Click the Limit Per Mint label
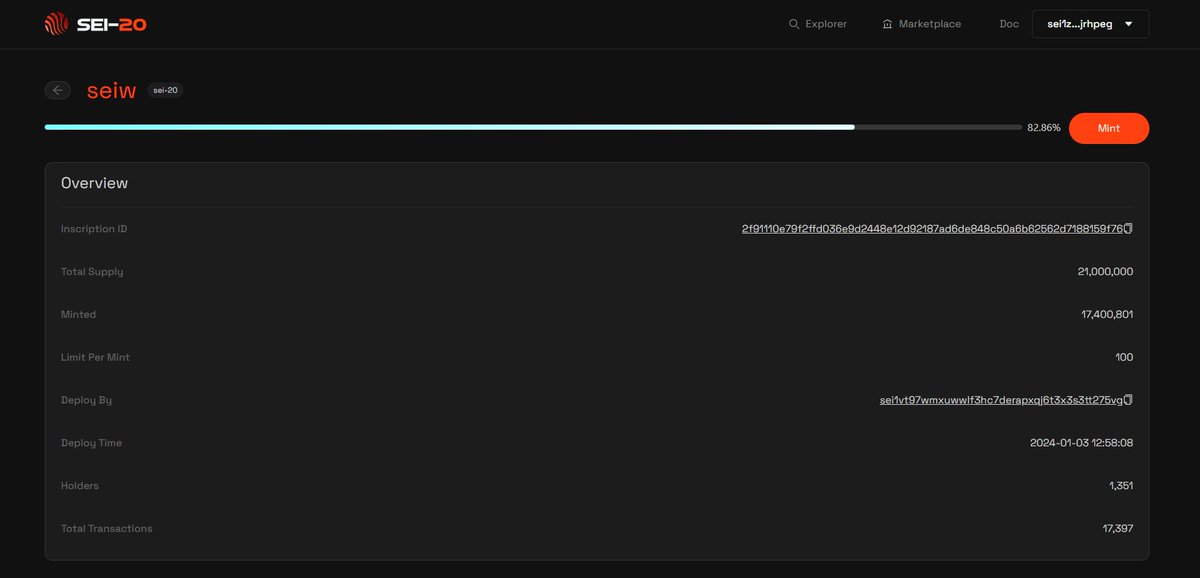This screenshot has width=1200, height=578. [95, 357]
